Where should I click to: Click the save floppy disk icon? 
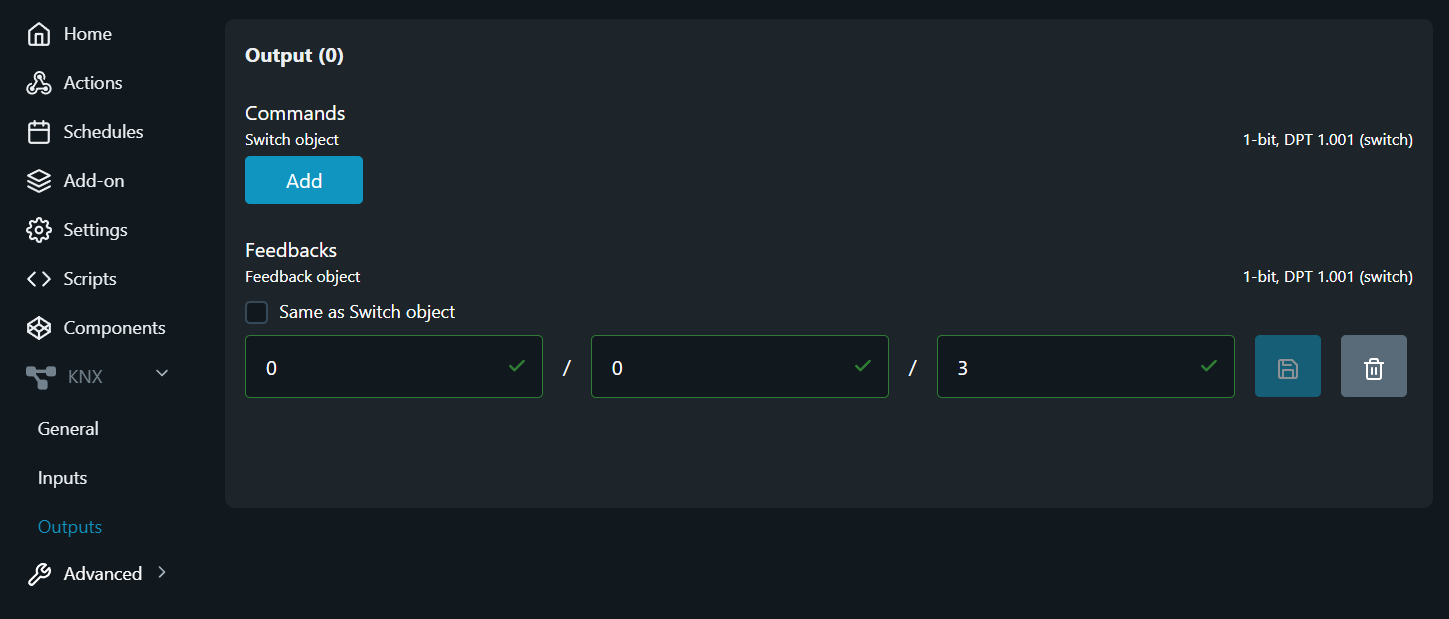coord(1288,366)
